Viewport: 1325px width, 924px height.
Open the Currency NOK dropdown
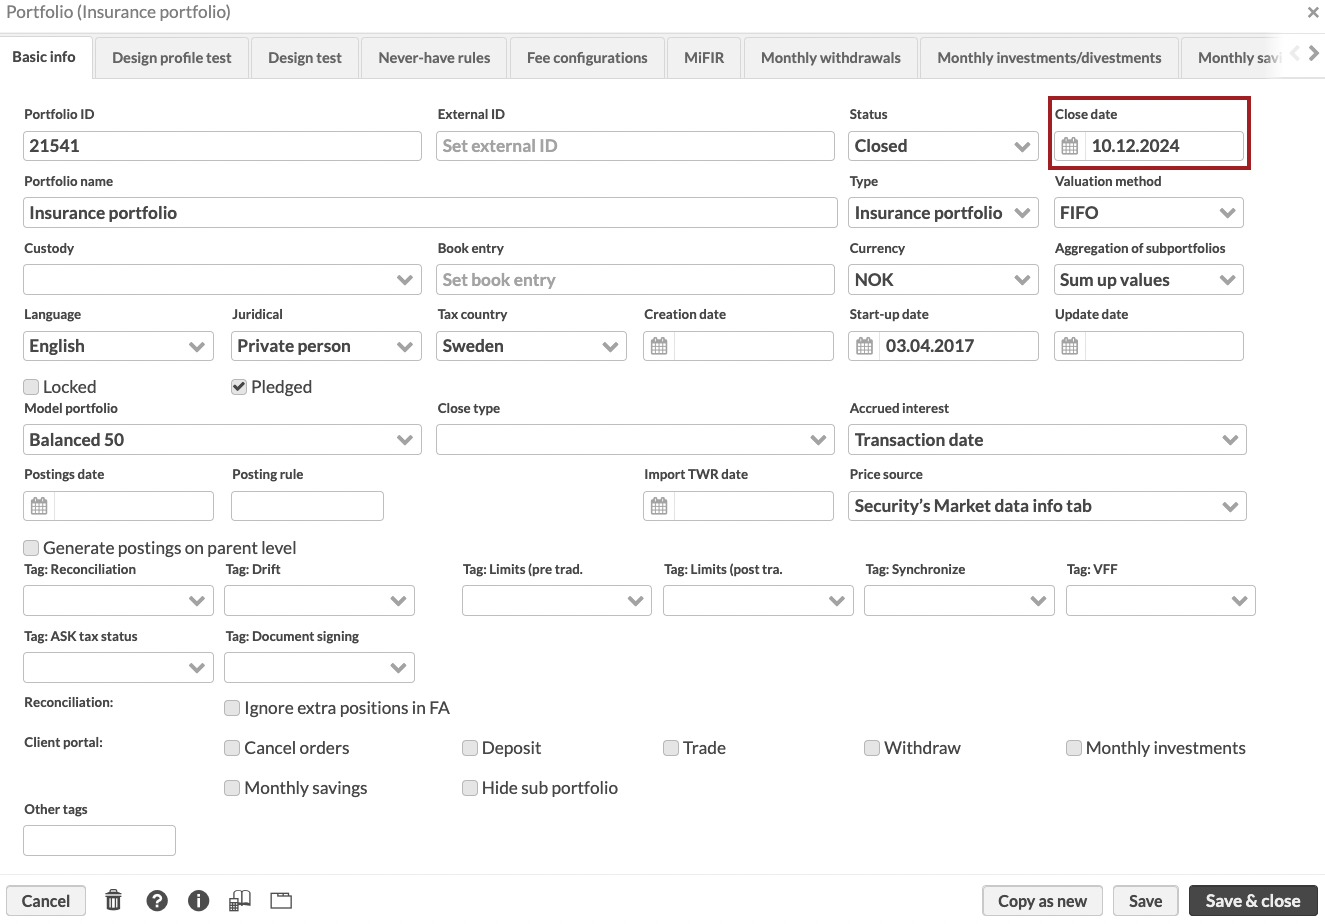click(943, 280)
